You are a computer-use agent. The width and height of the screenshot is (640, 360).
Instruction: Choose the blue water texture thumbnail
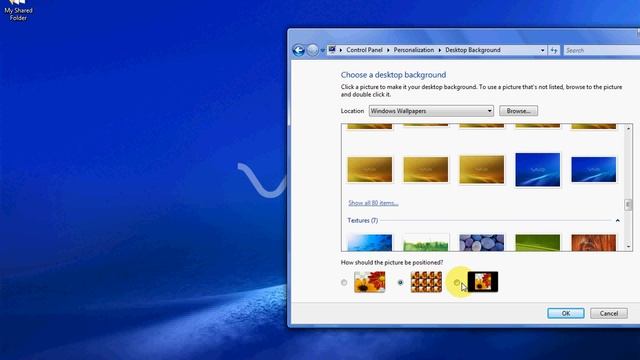pyautogui.click(x=370, y=242)
